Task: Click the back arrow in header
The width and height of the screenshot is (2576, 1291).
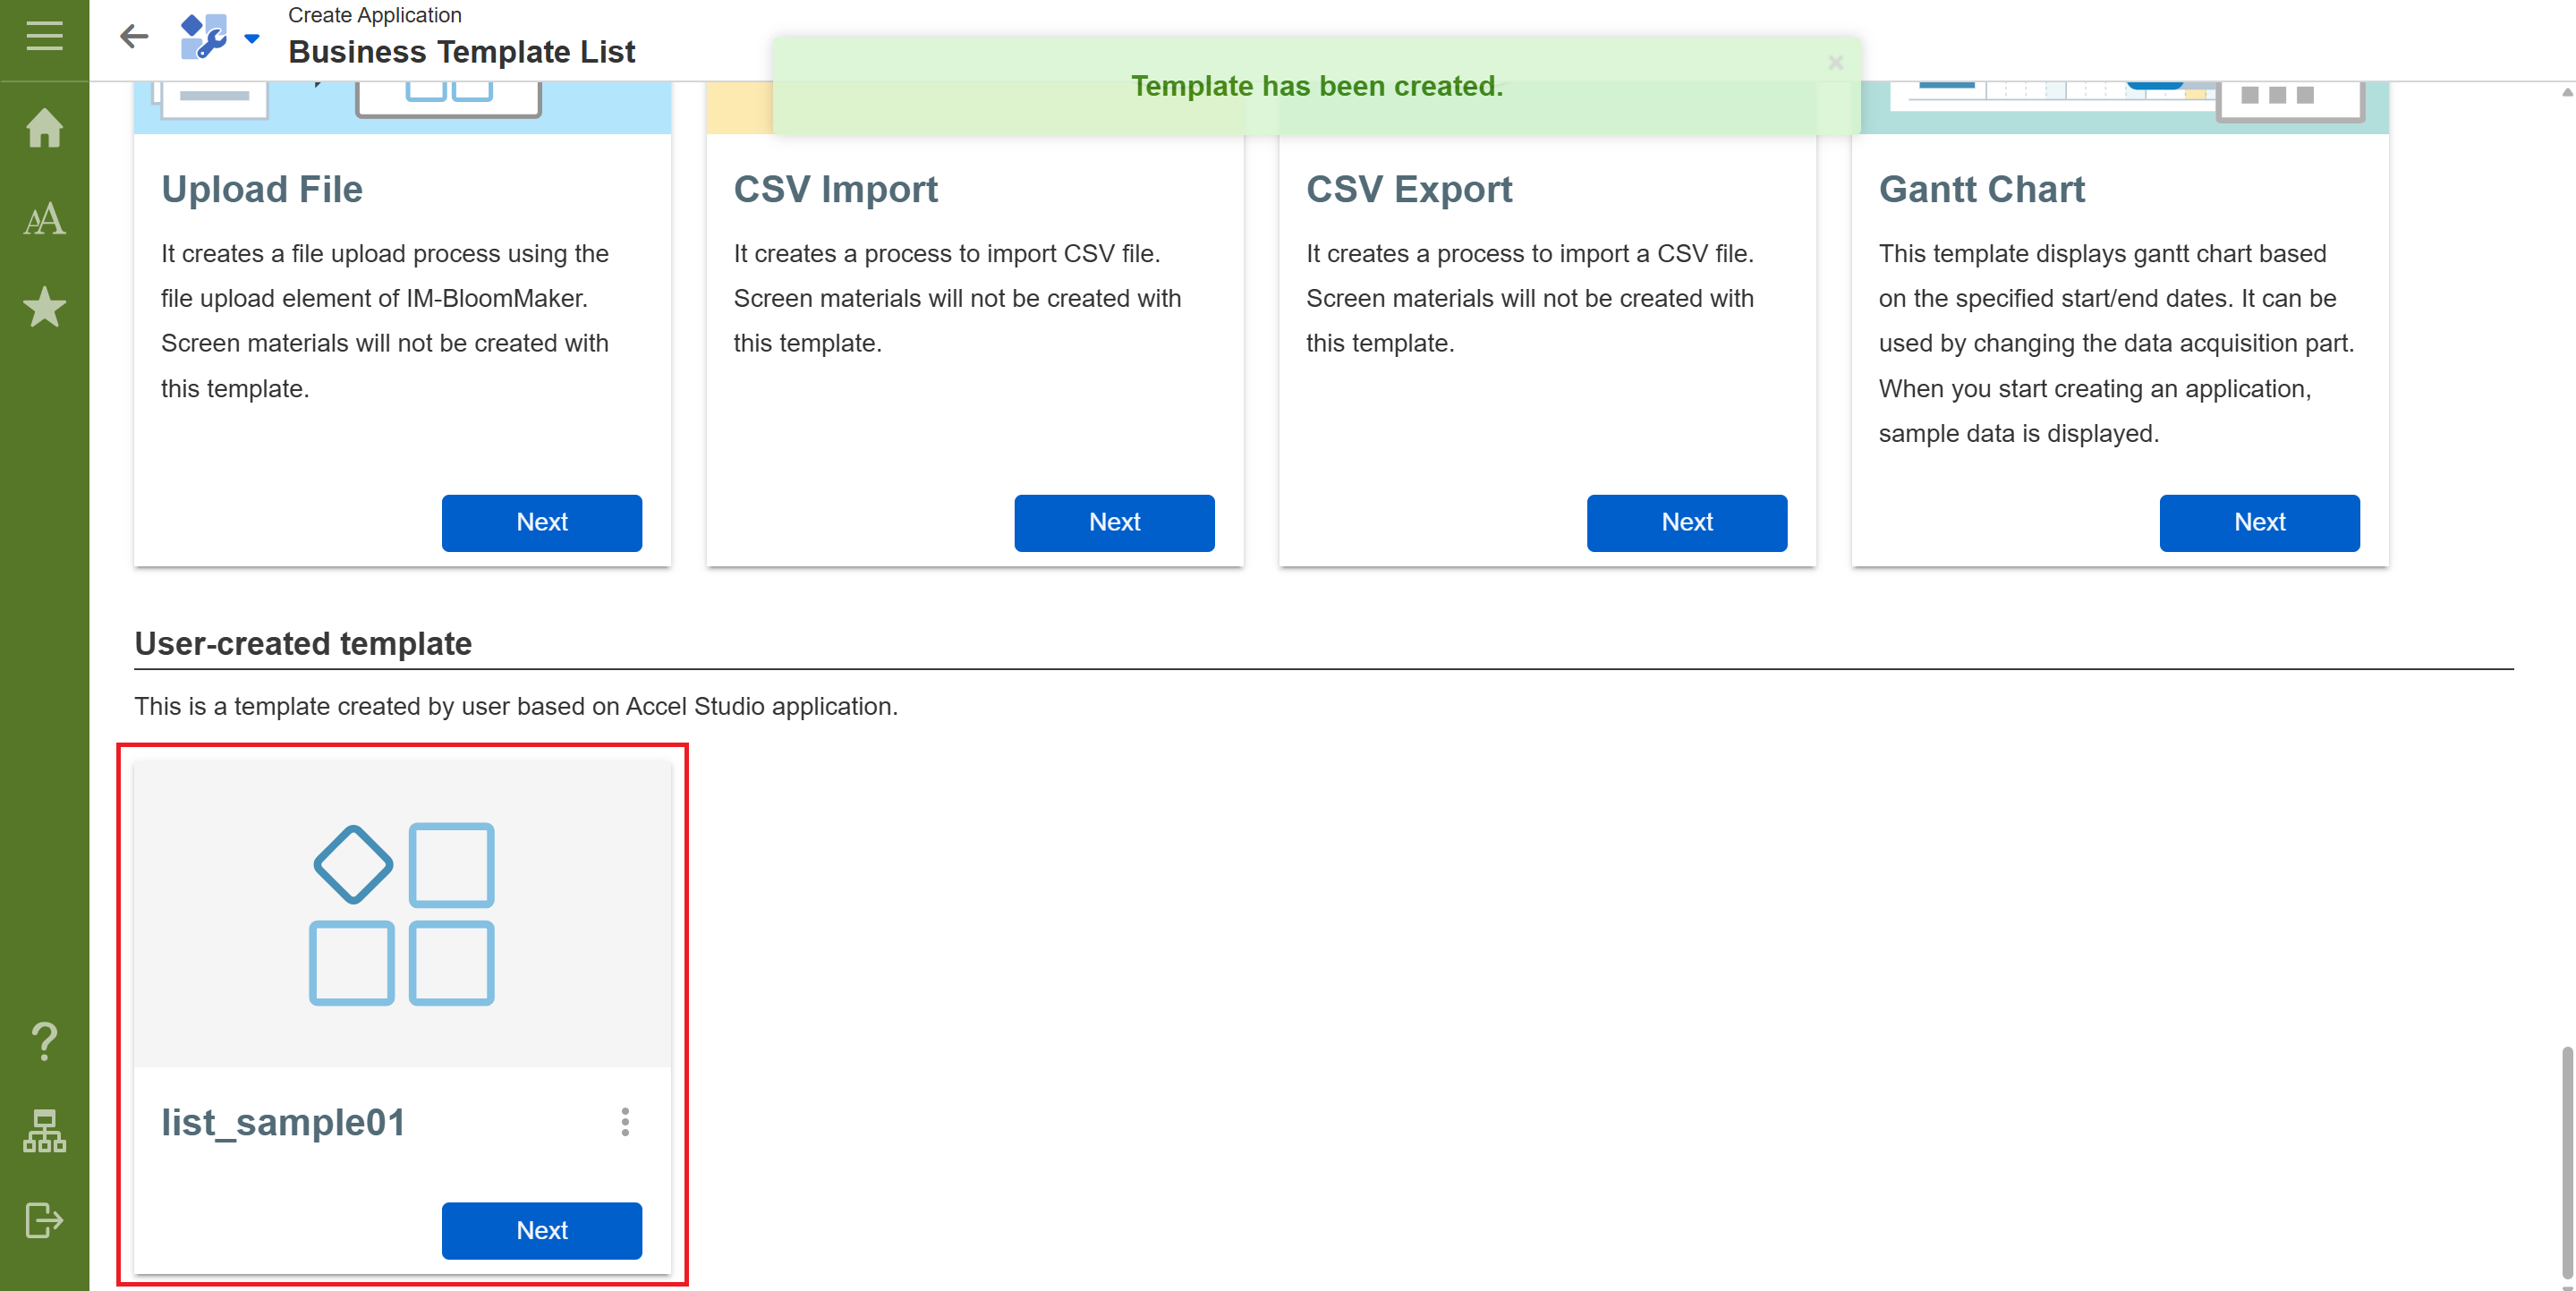Action: 134,37
